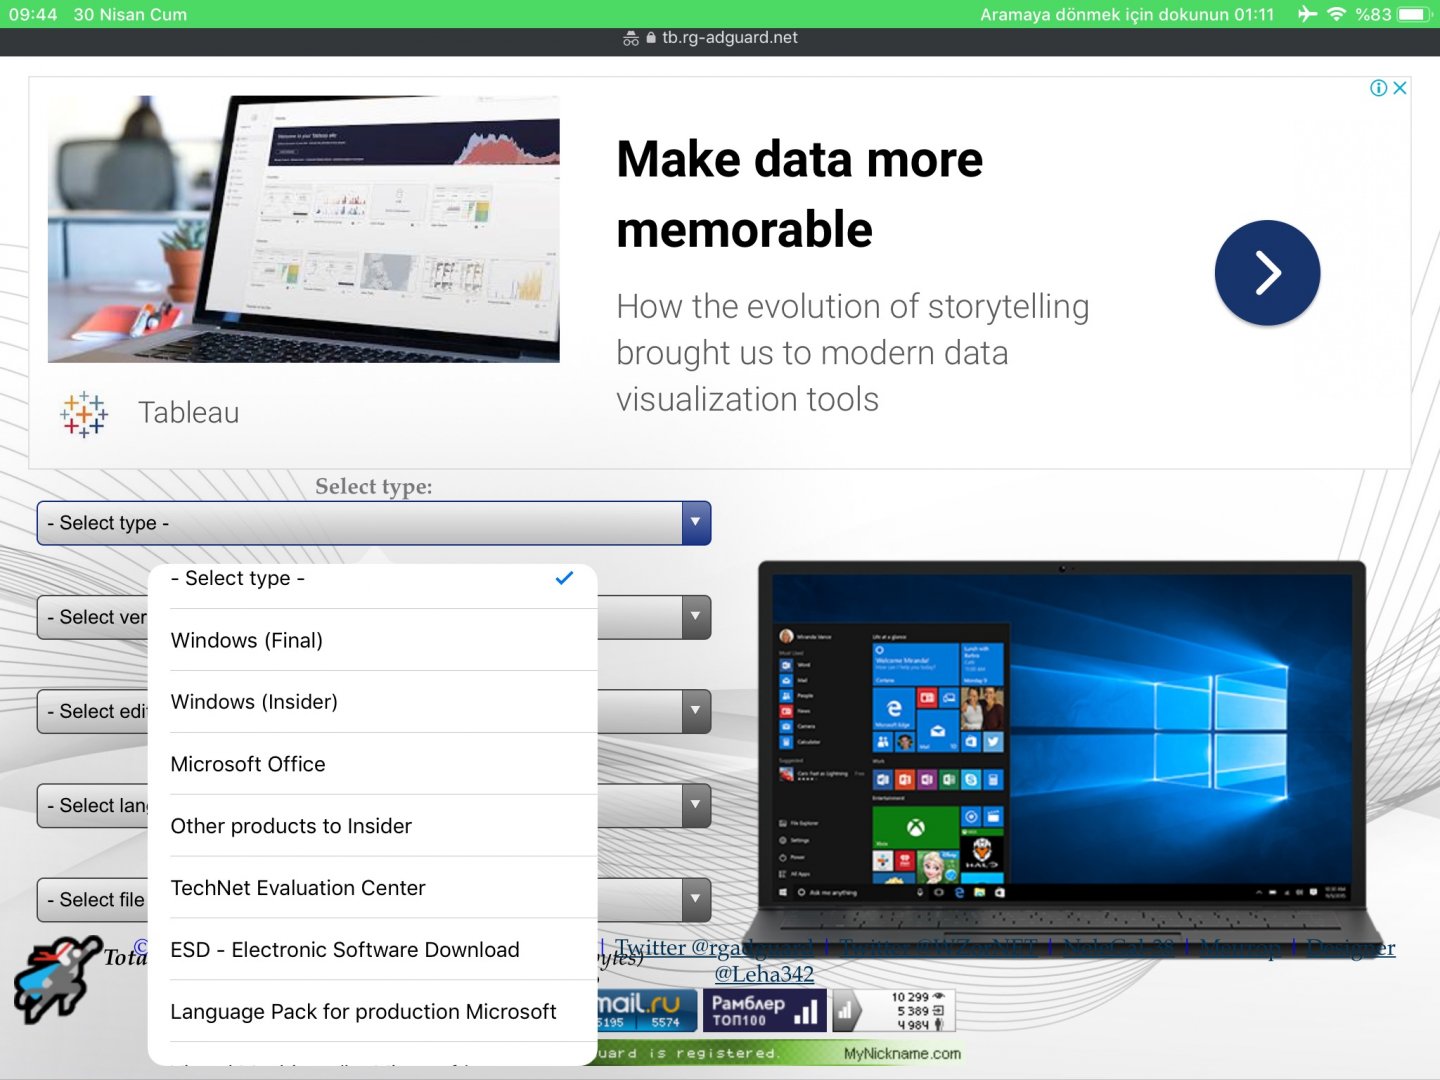Image resolution: width=1440 pixels, height=1080 pixels.
Task: Expand the Select version dropdown arrow
Action: pos(696,617)
